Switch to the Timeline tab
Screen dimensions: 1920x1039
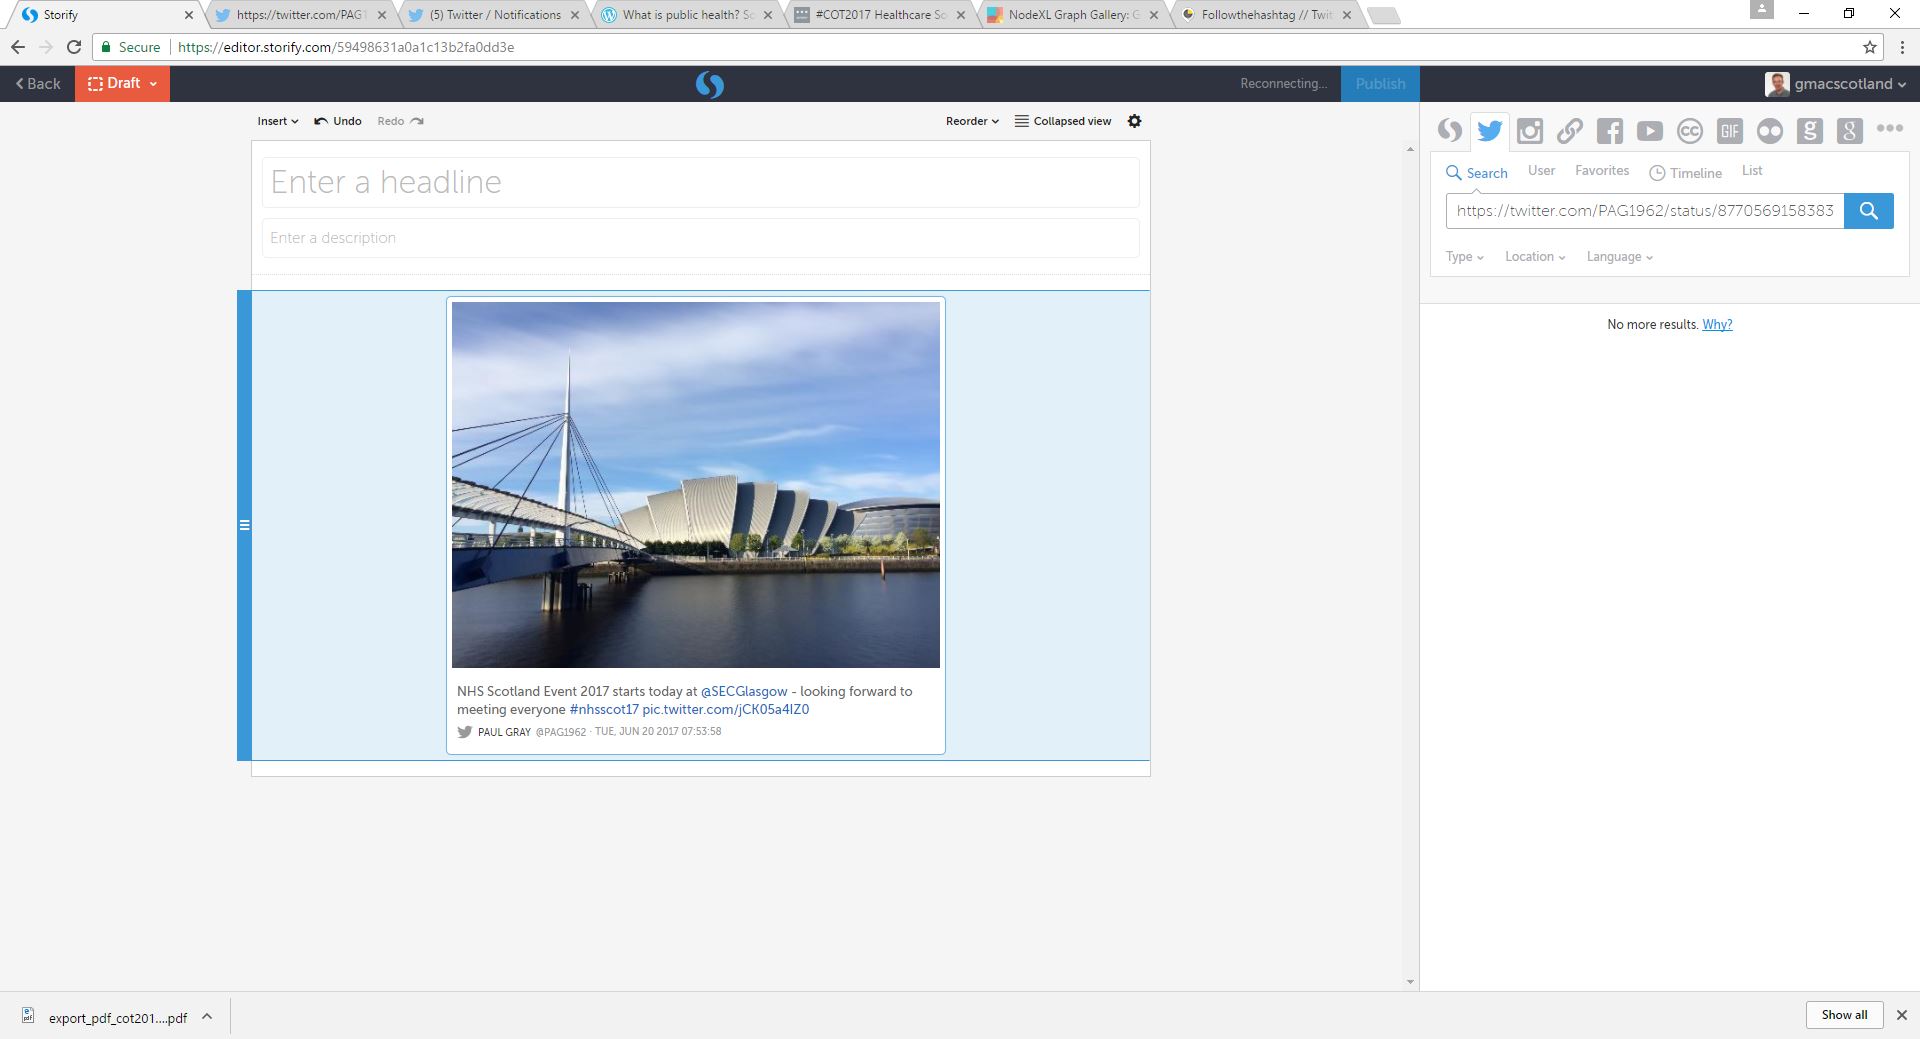1686,173
